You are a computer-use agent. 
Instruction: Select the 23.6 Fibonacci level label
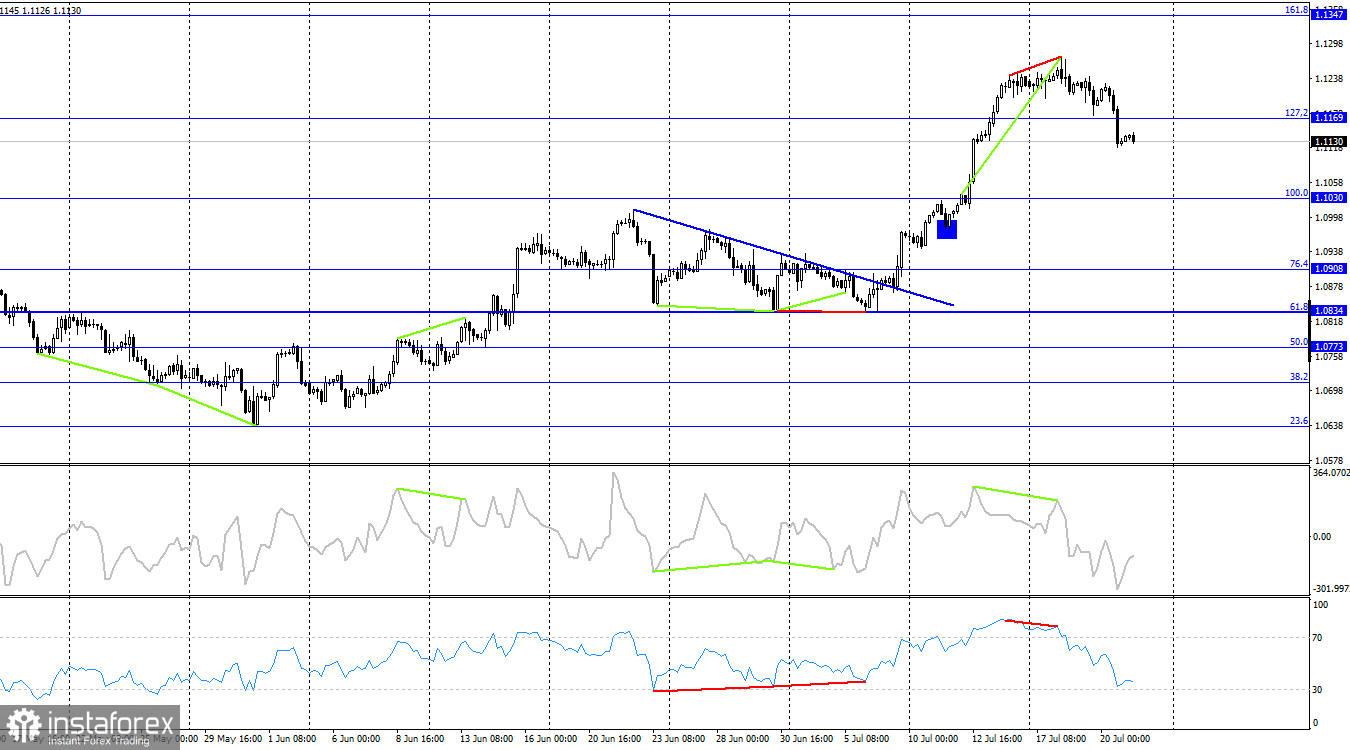pos(1299,421)
